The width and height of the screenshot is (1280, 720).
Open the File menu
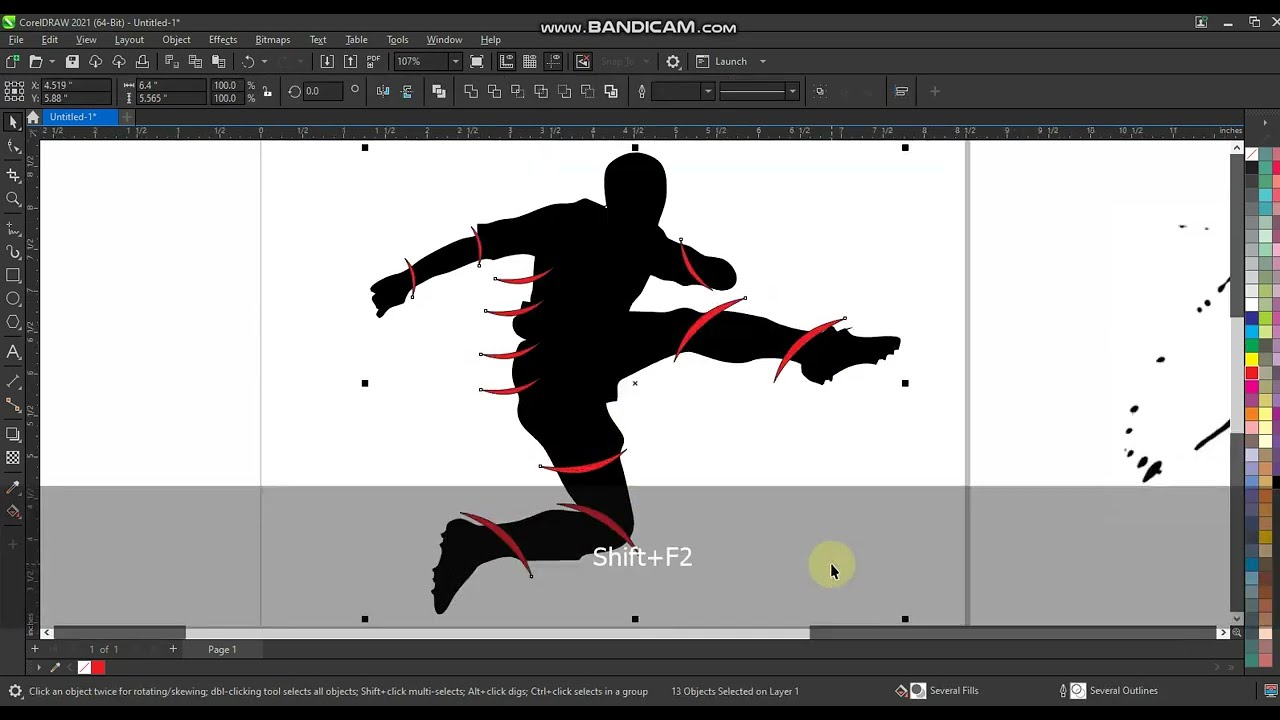tap(16, 40)
